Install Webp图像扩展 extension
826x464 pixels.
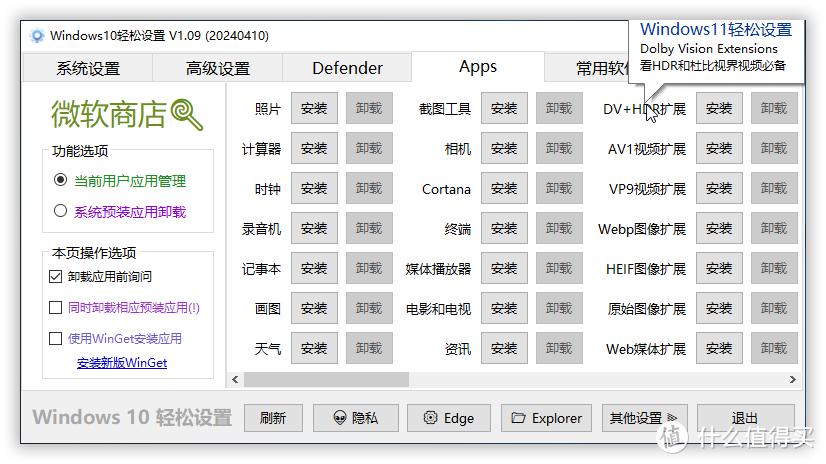coord(719,228)
